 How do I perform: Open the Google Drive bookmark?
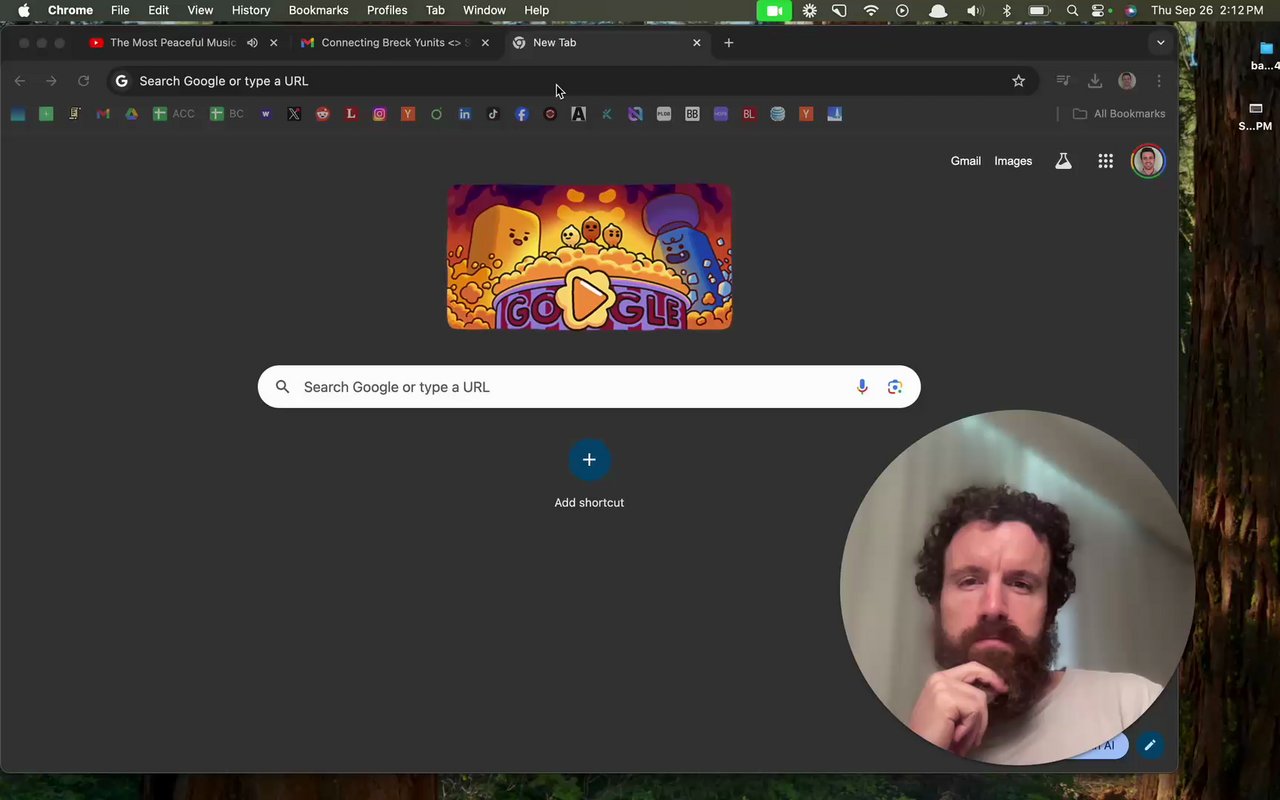tap(131, 114)
